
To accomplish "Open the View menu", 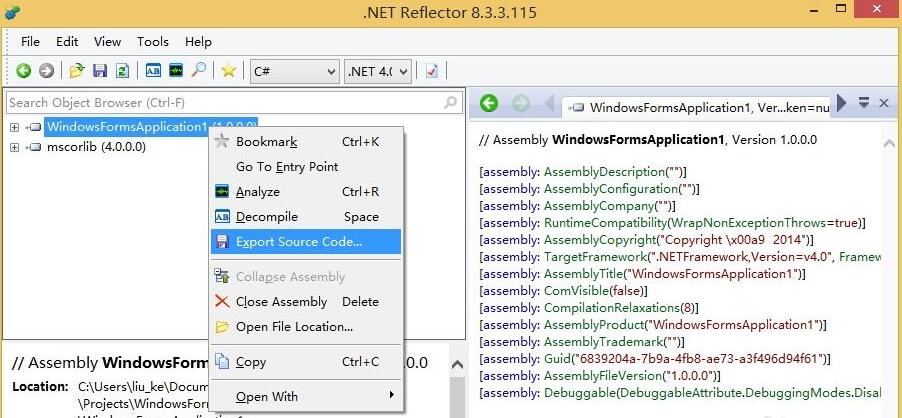I will 108,41.
